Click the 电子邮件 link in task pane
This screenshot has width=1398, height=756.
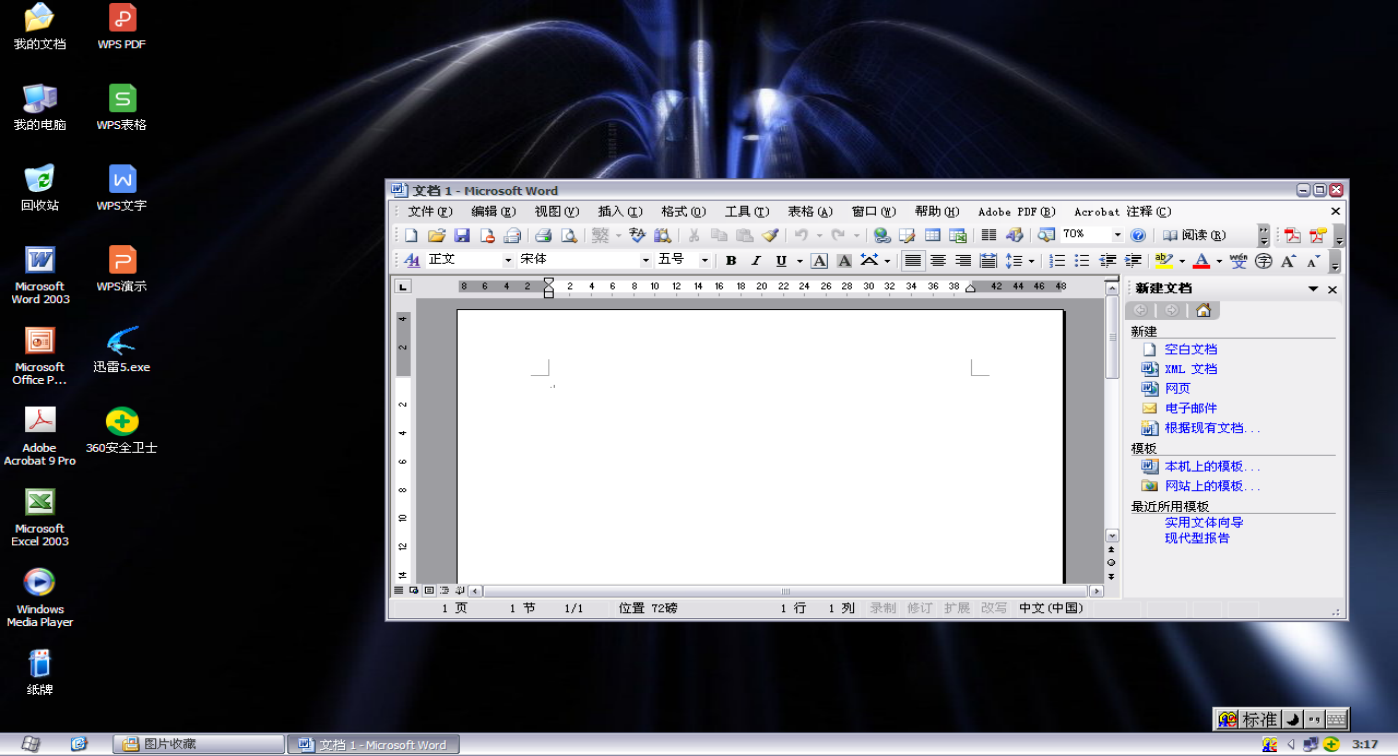1190,408
